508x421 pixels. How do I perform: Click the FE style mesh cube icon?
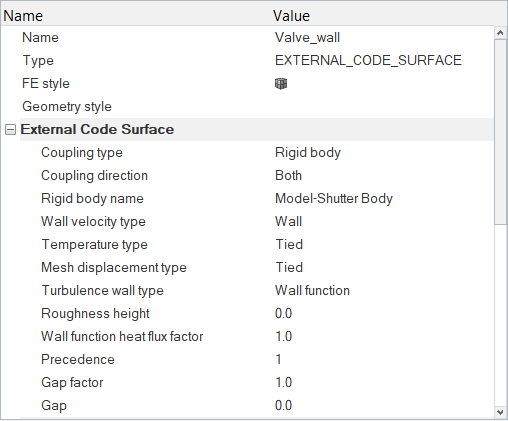coord(281,83)
